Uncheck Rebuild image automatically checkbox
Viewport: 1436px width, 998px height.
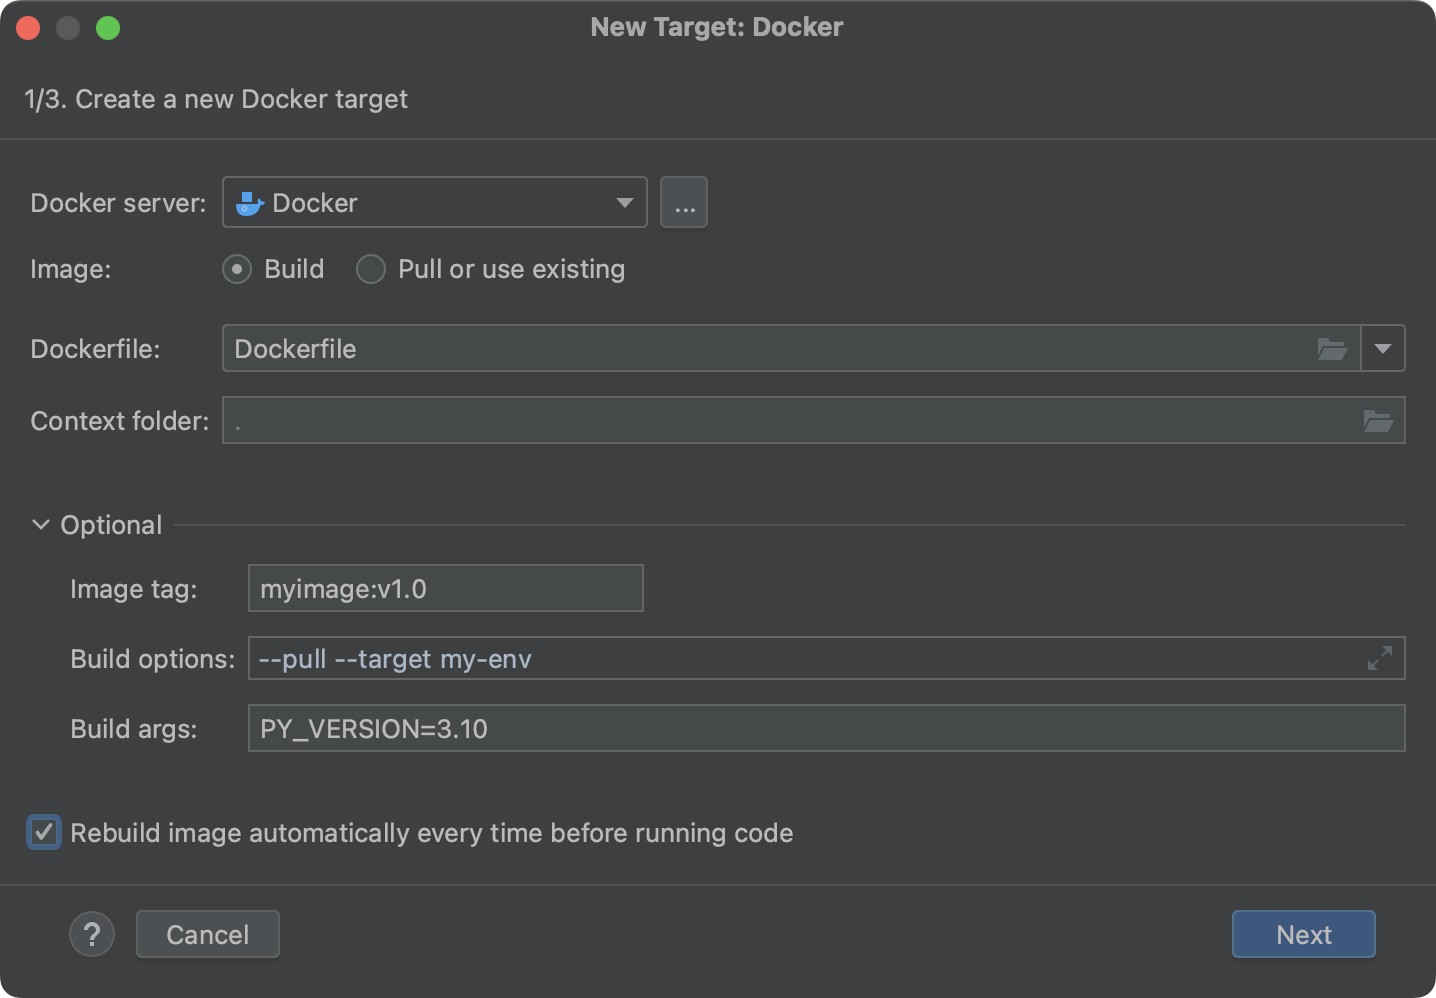click(44, 833)
